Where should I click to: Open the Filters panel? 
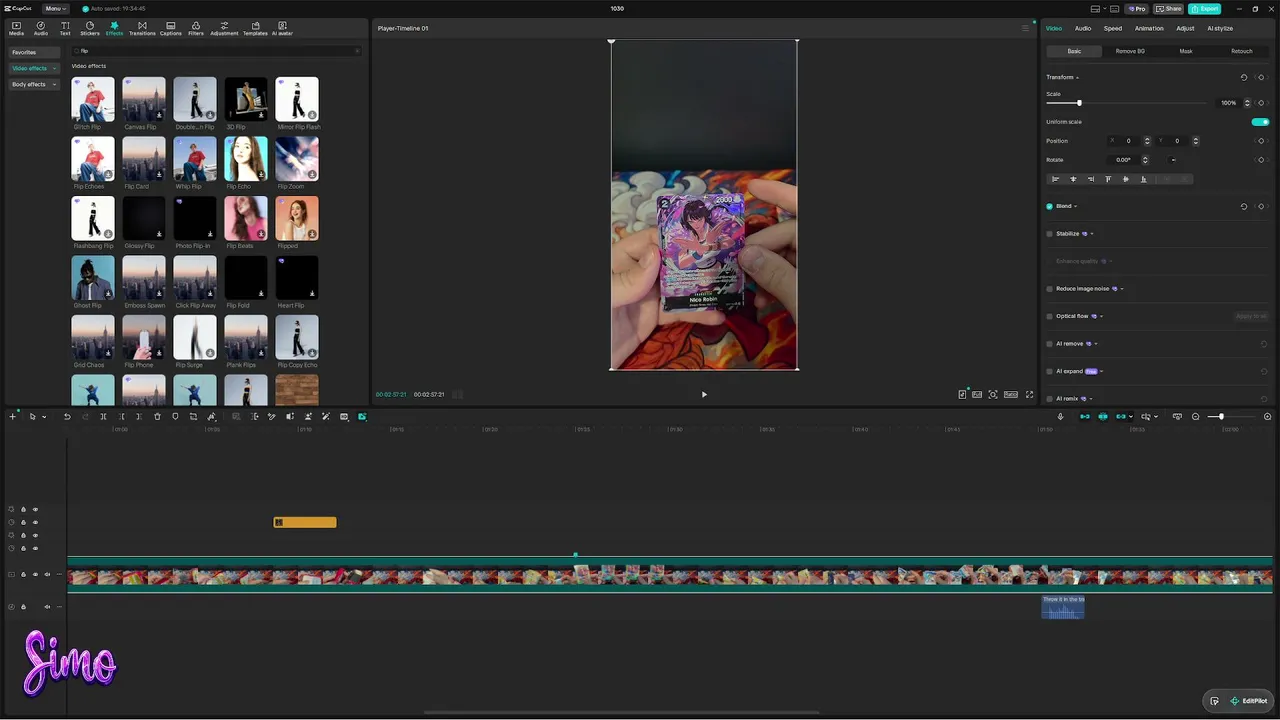coord(196,28)
